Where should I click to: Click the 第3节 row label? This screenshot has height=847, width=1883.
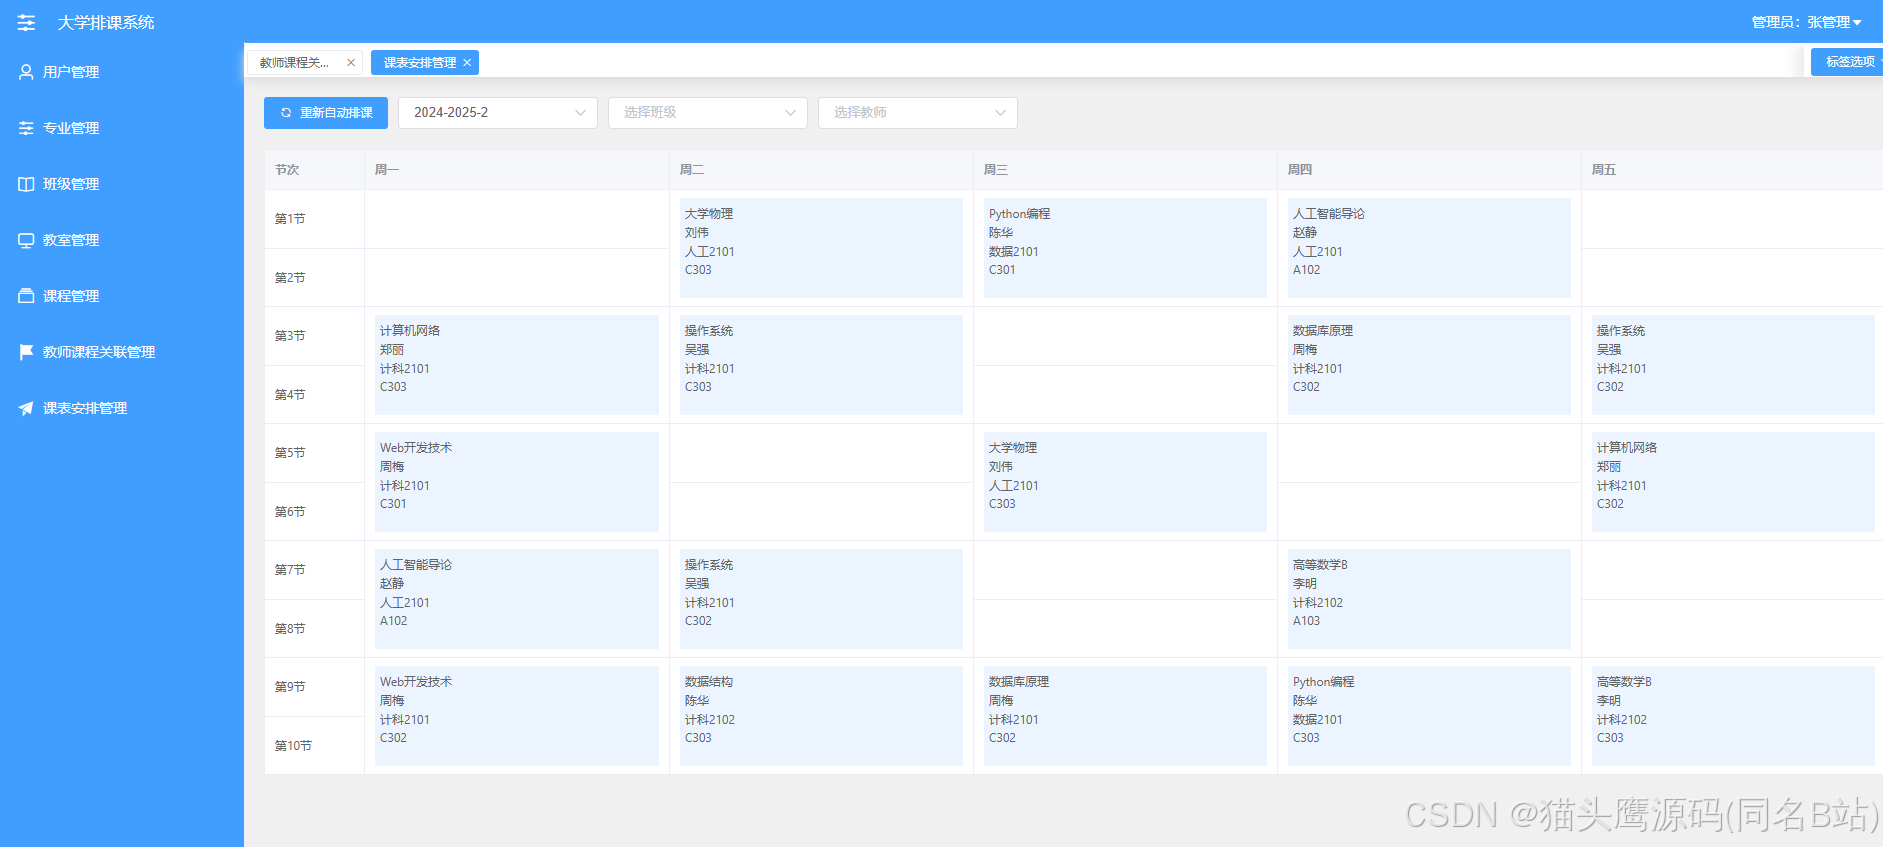[x=290, y=336]
